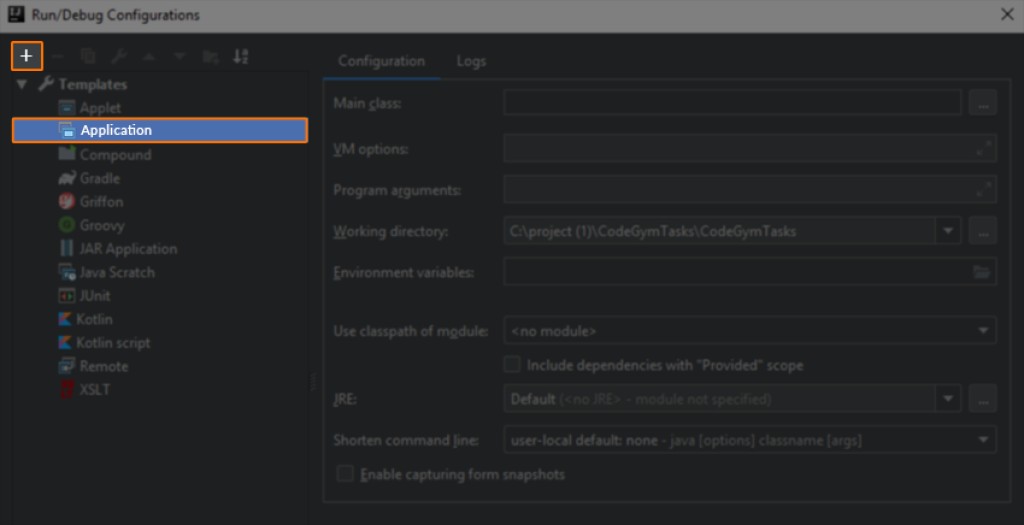The height and width of the screenshot is (525, 1024).
Task: Pick the Kotlin template icon
Action: pos(67,319)
